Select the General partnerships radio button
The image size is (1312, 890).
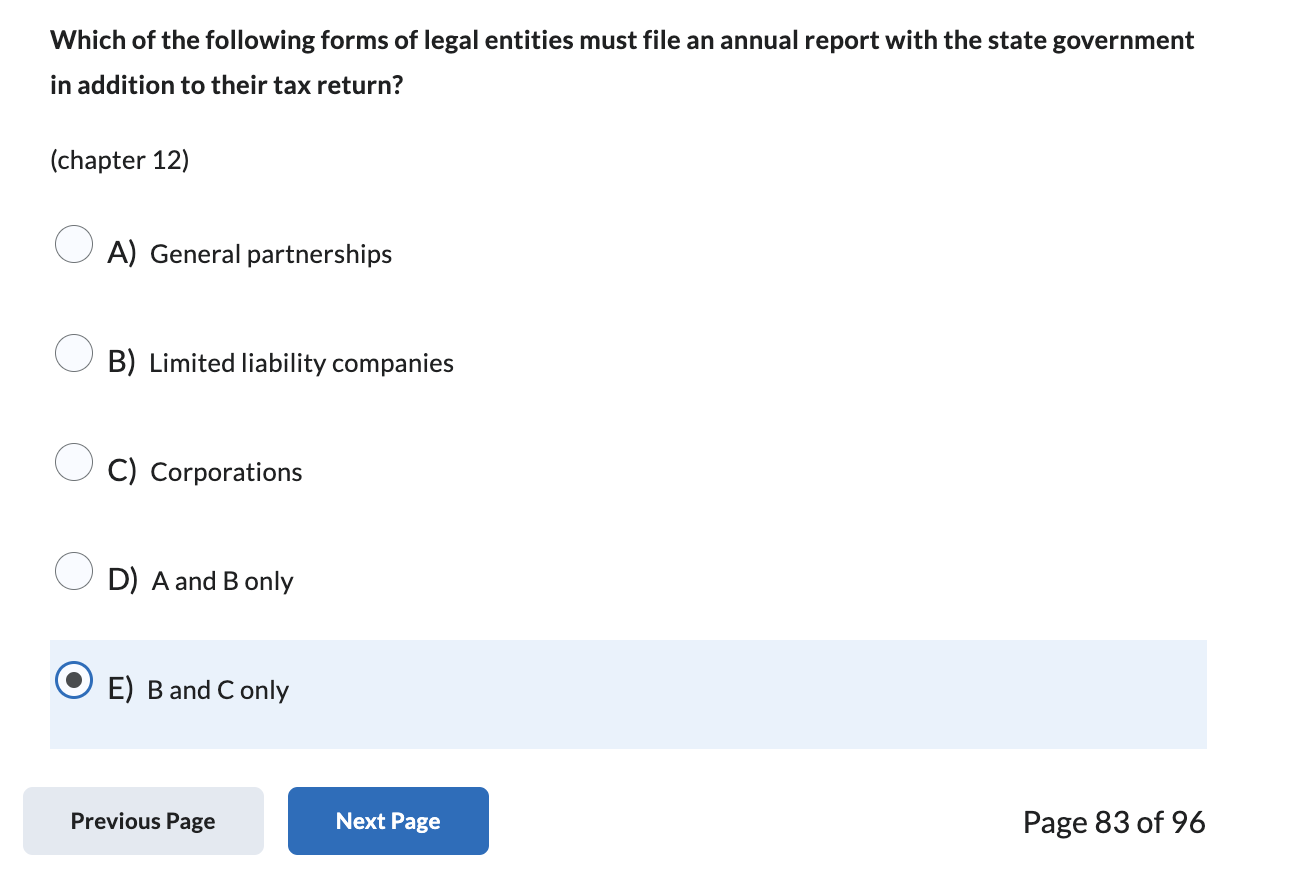74,244
